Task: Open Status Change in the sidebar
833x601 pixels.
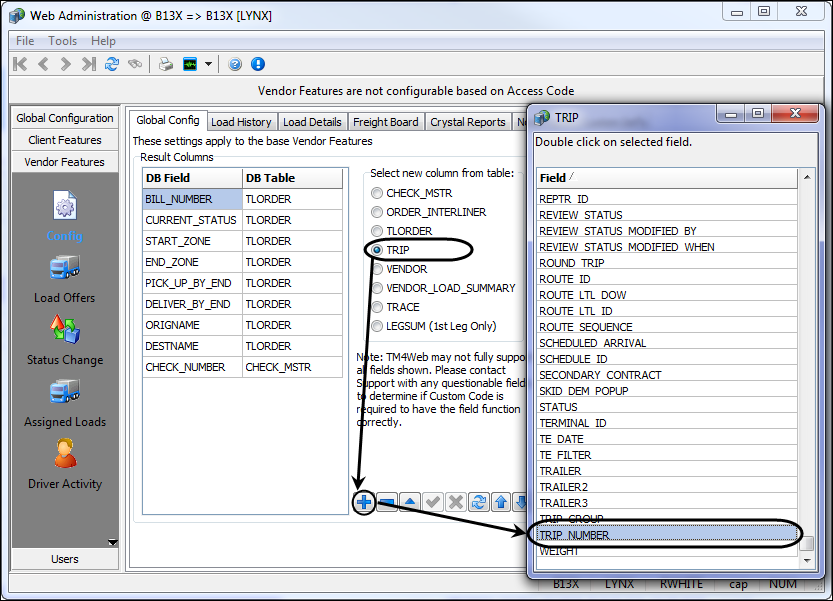Action: pyautogui.click(x=64, y=340)
